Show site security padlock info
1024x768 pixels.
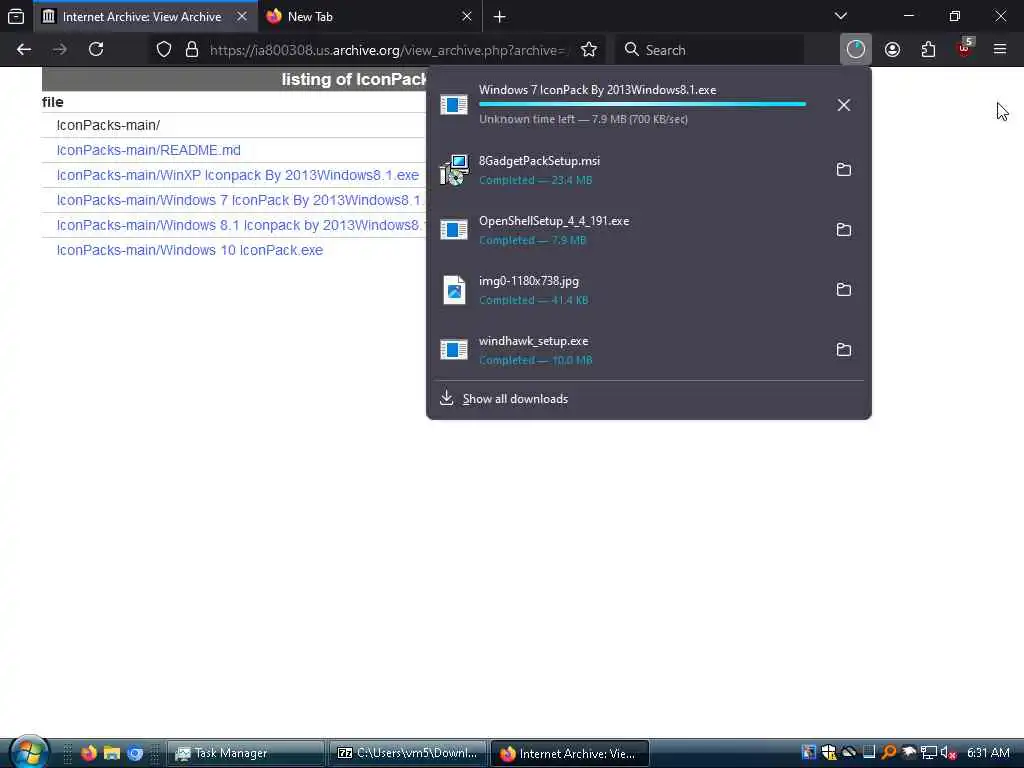pyautogui.click(x=192, y=50)
